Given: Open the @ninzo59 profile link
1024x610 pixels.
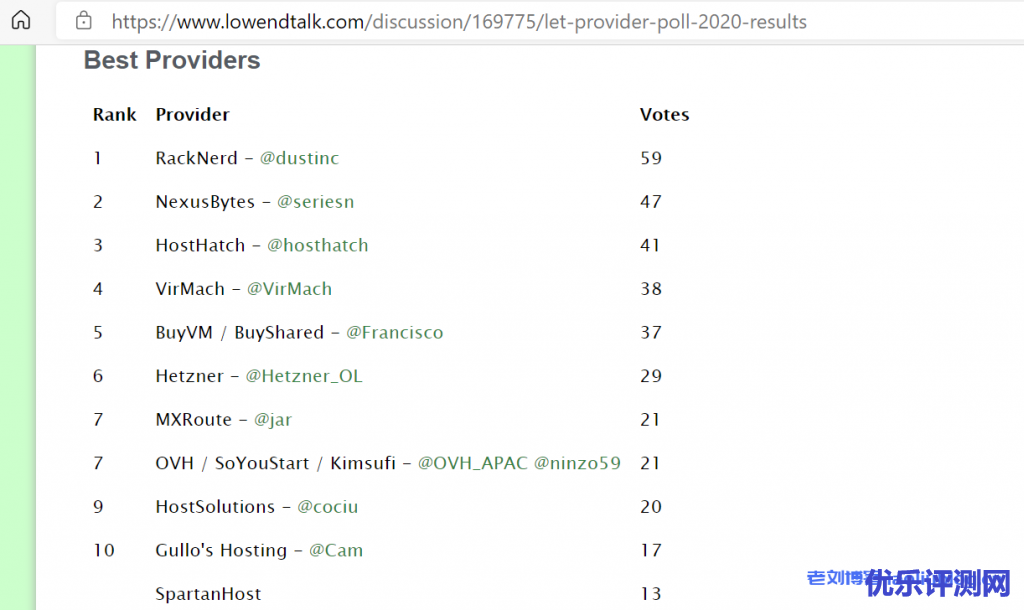Looking at the screenshot, I should point(577,463).
